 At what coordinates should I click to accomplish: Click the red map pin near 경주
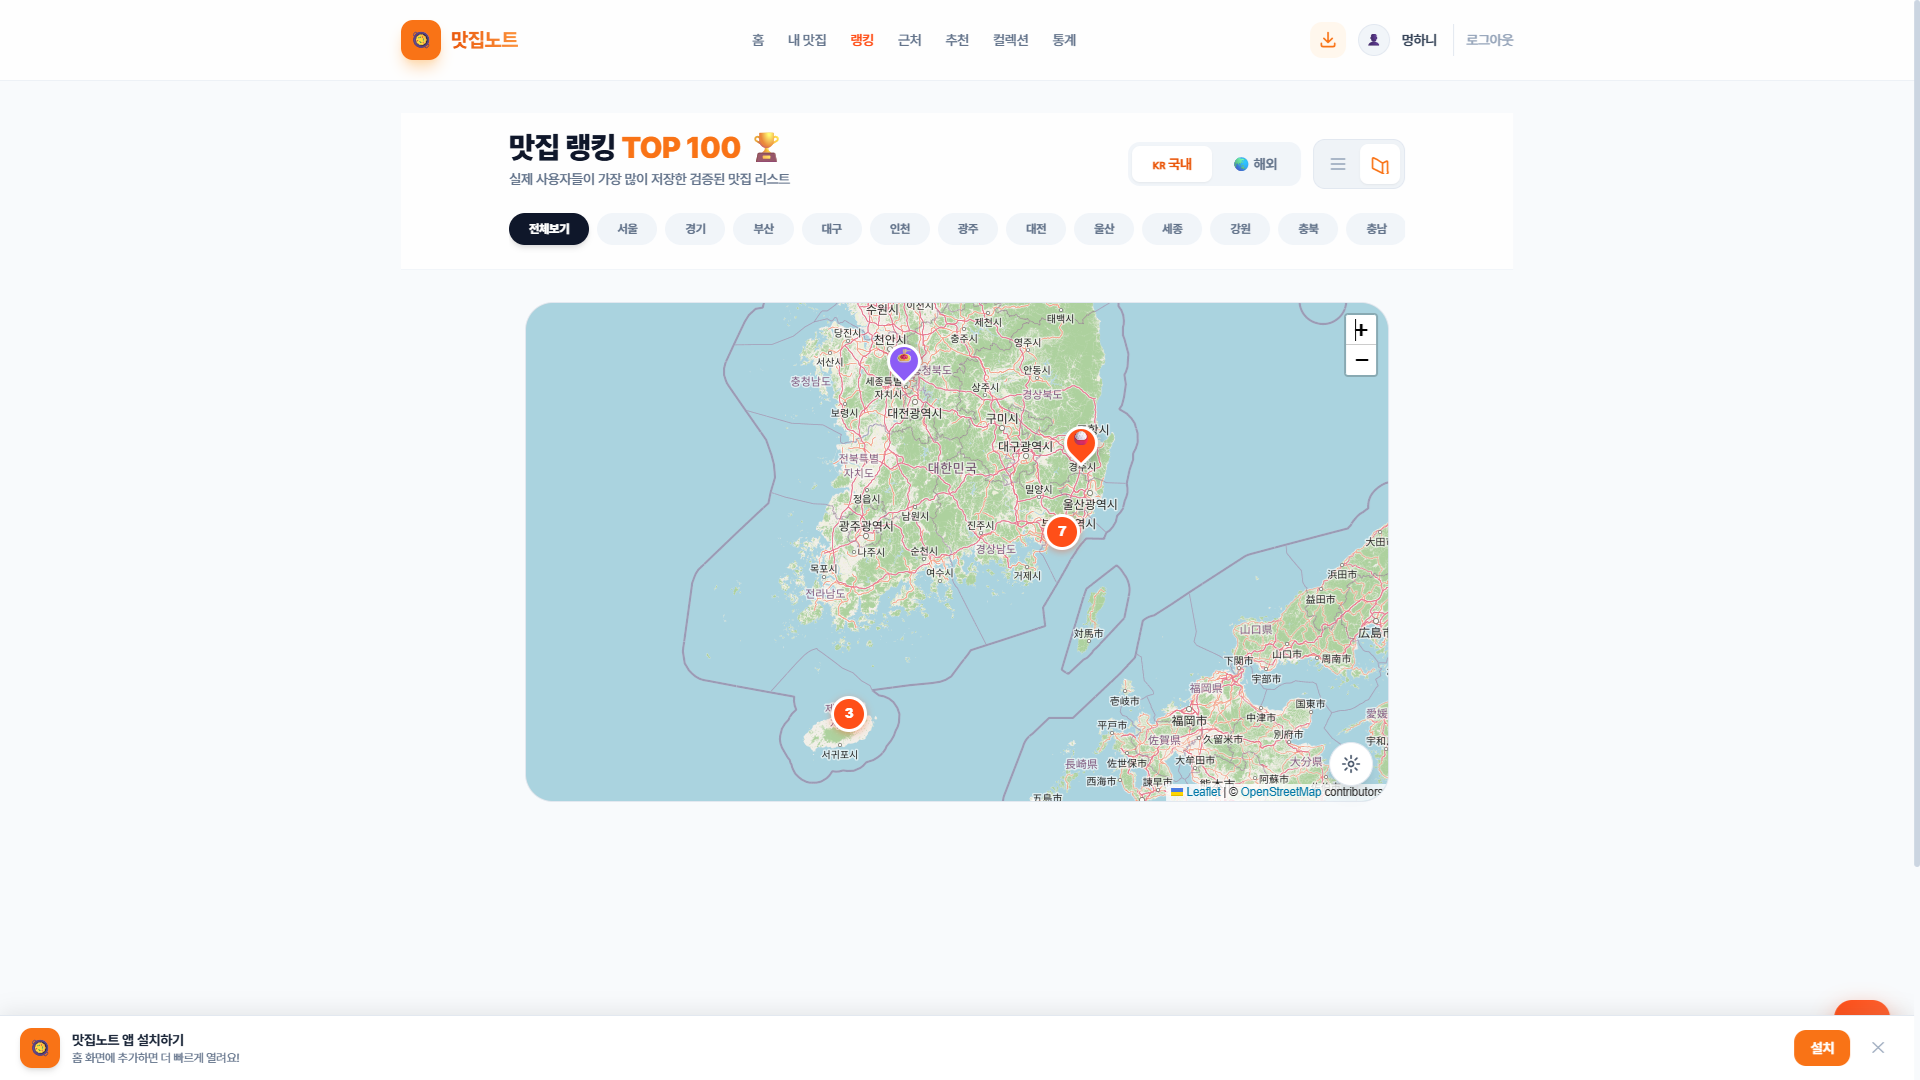1081,444
